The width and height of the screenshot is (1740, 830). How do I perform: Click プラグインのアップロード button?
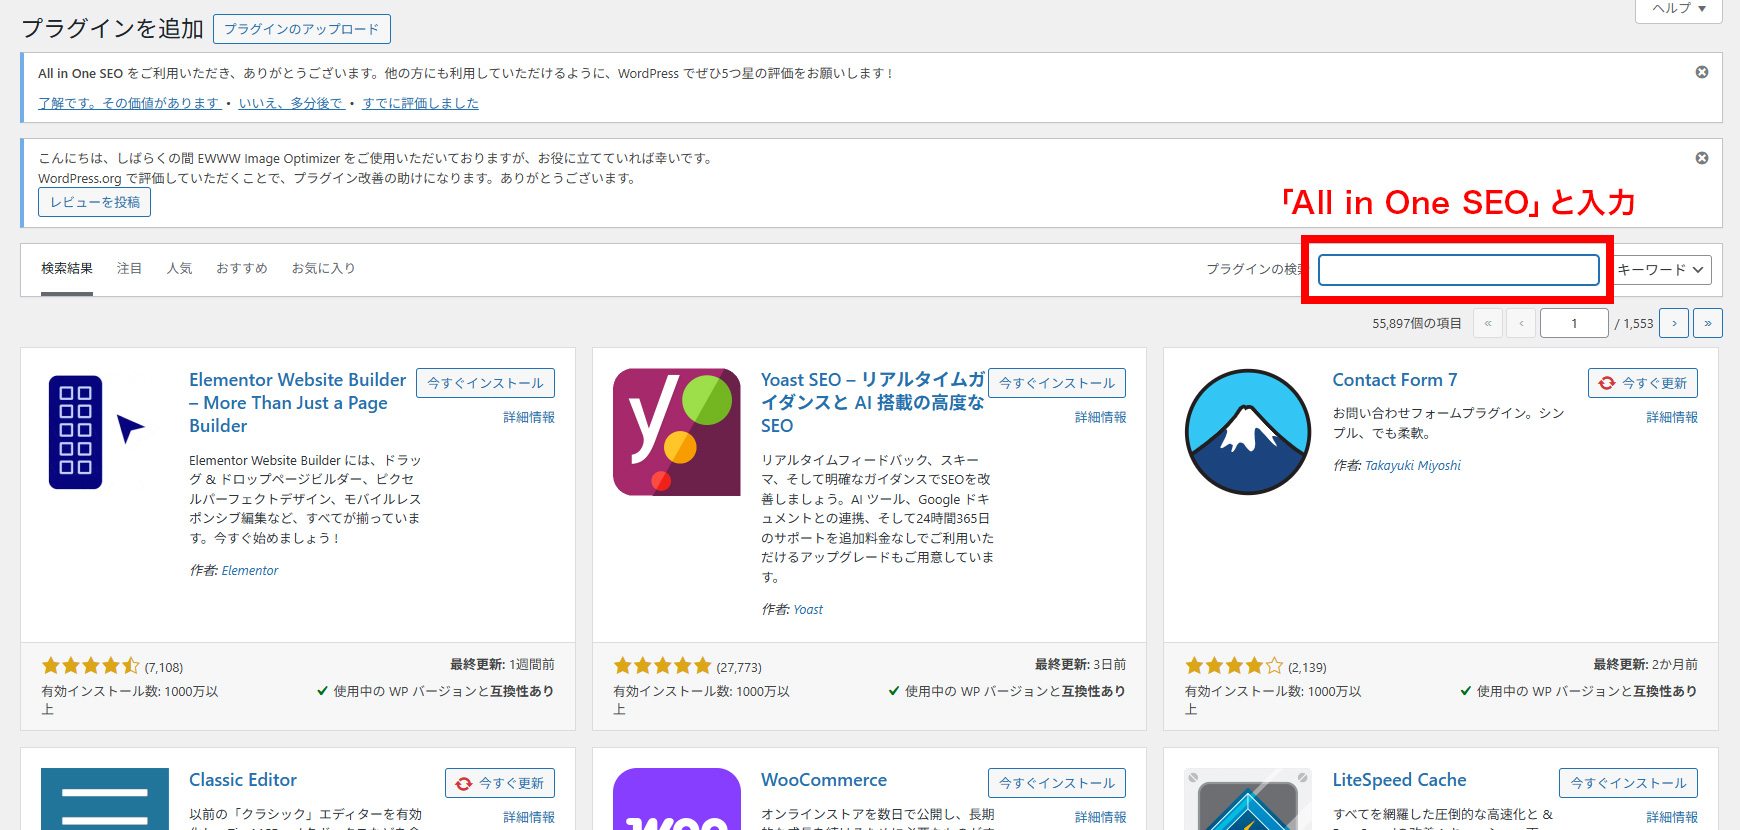302,29
